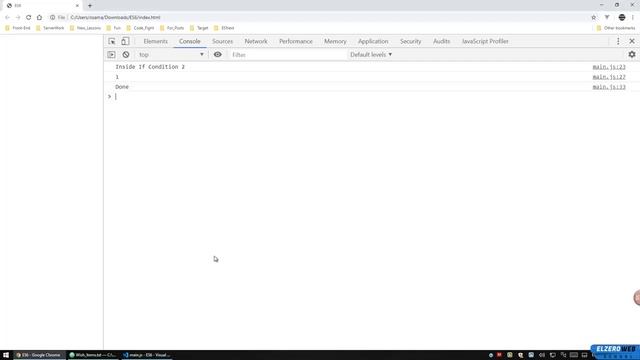Switch to Wish_Items.txt taskbar window
640x360 pixels.
[93, 355]
